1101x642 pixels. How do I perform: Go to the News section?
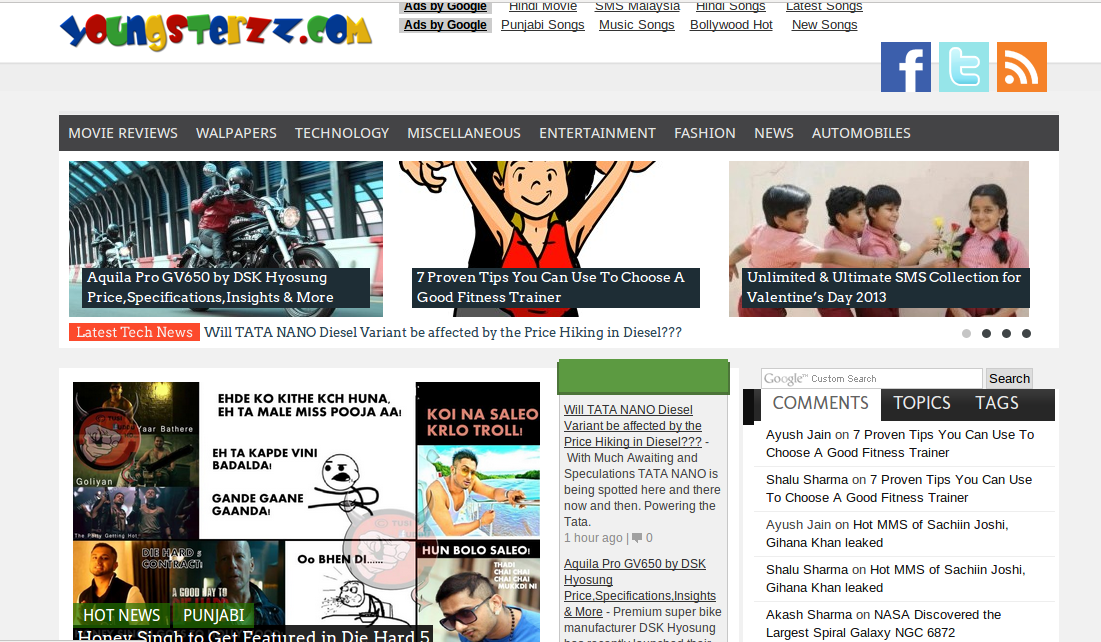pyautogui.click(x=774, y=133)
